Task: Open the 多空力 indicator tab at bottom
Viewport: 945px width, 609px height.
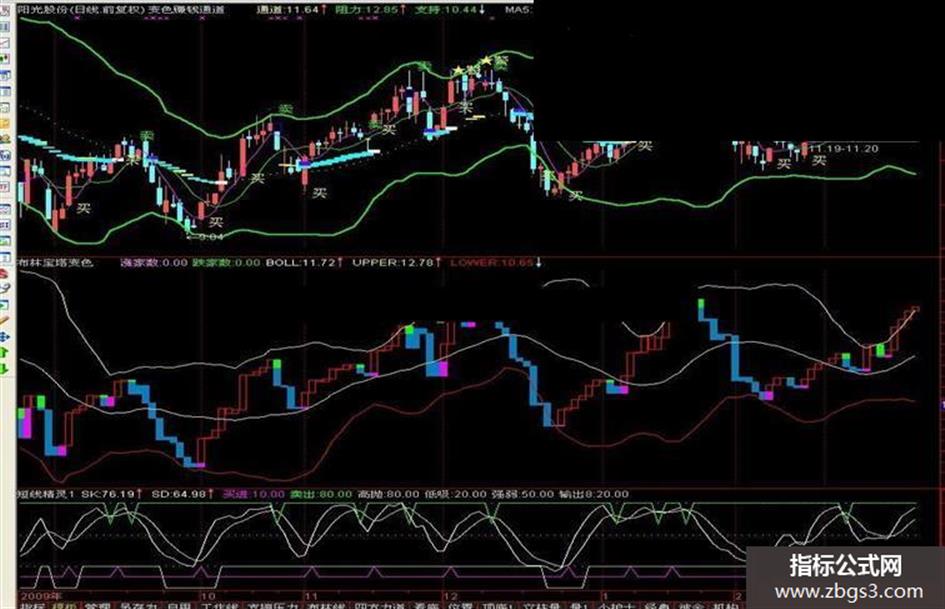Action: pos(139,605)
